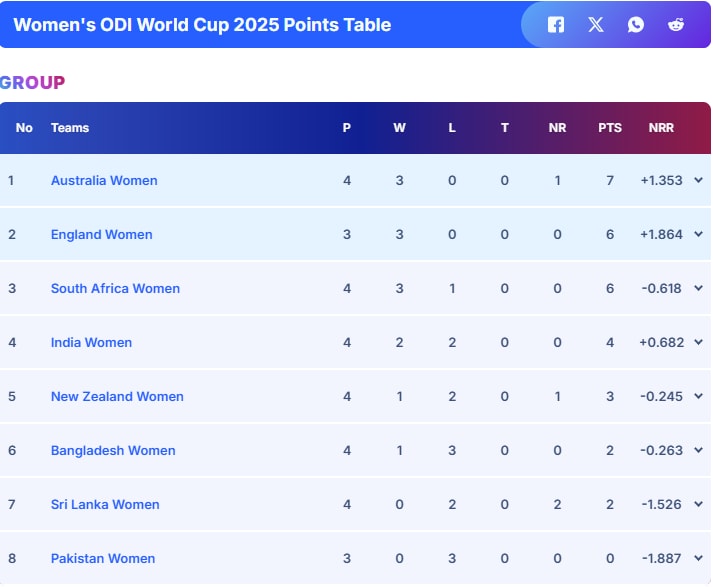Expand the Sri Lanka Women row chevron
The height and width of the screenshot is (587, 713).
[698, 504]
